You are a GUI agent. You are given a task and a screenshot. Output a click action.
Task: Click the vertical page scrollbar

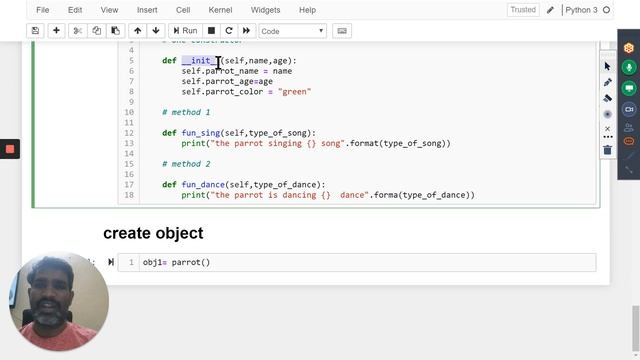pyautogui.click(x=636, y=328)
